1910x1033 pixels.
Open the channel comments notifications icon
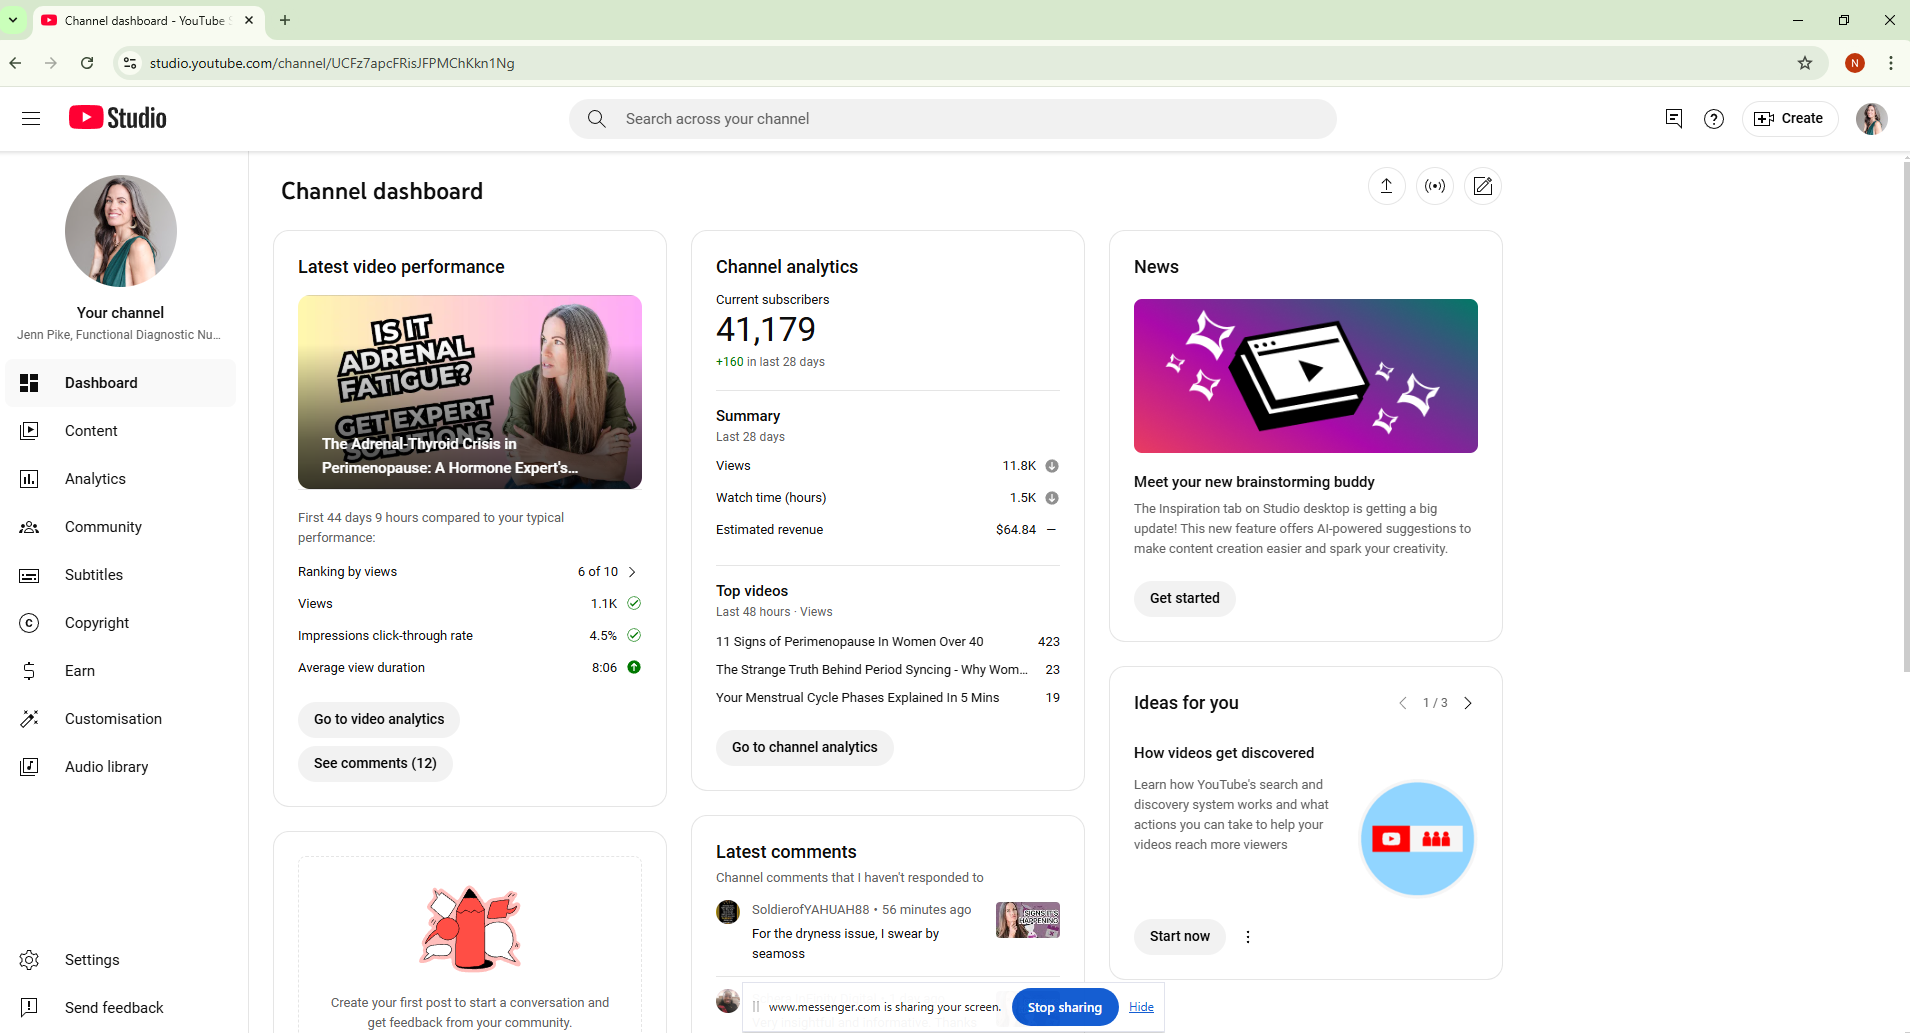1673,119
